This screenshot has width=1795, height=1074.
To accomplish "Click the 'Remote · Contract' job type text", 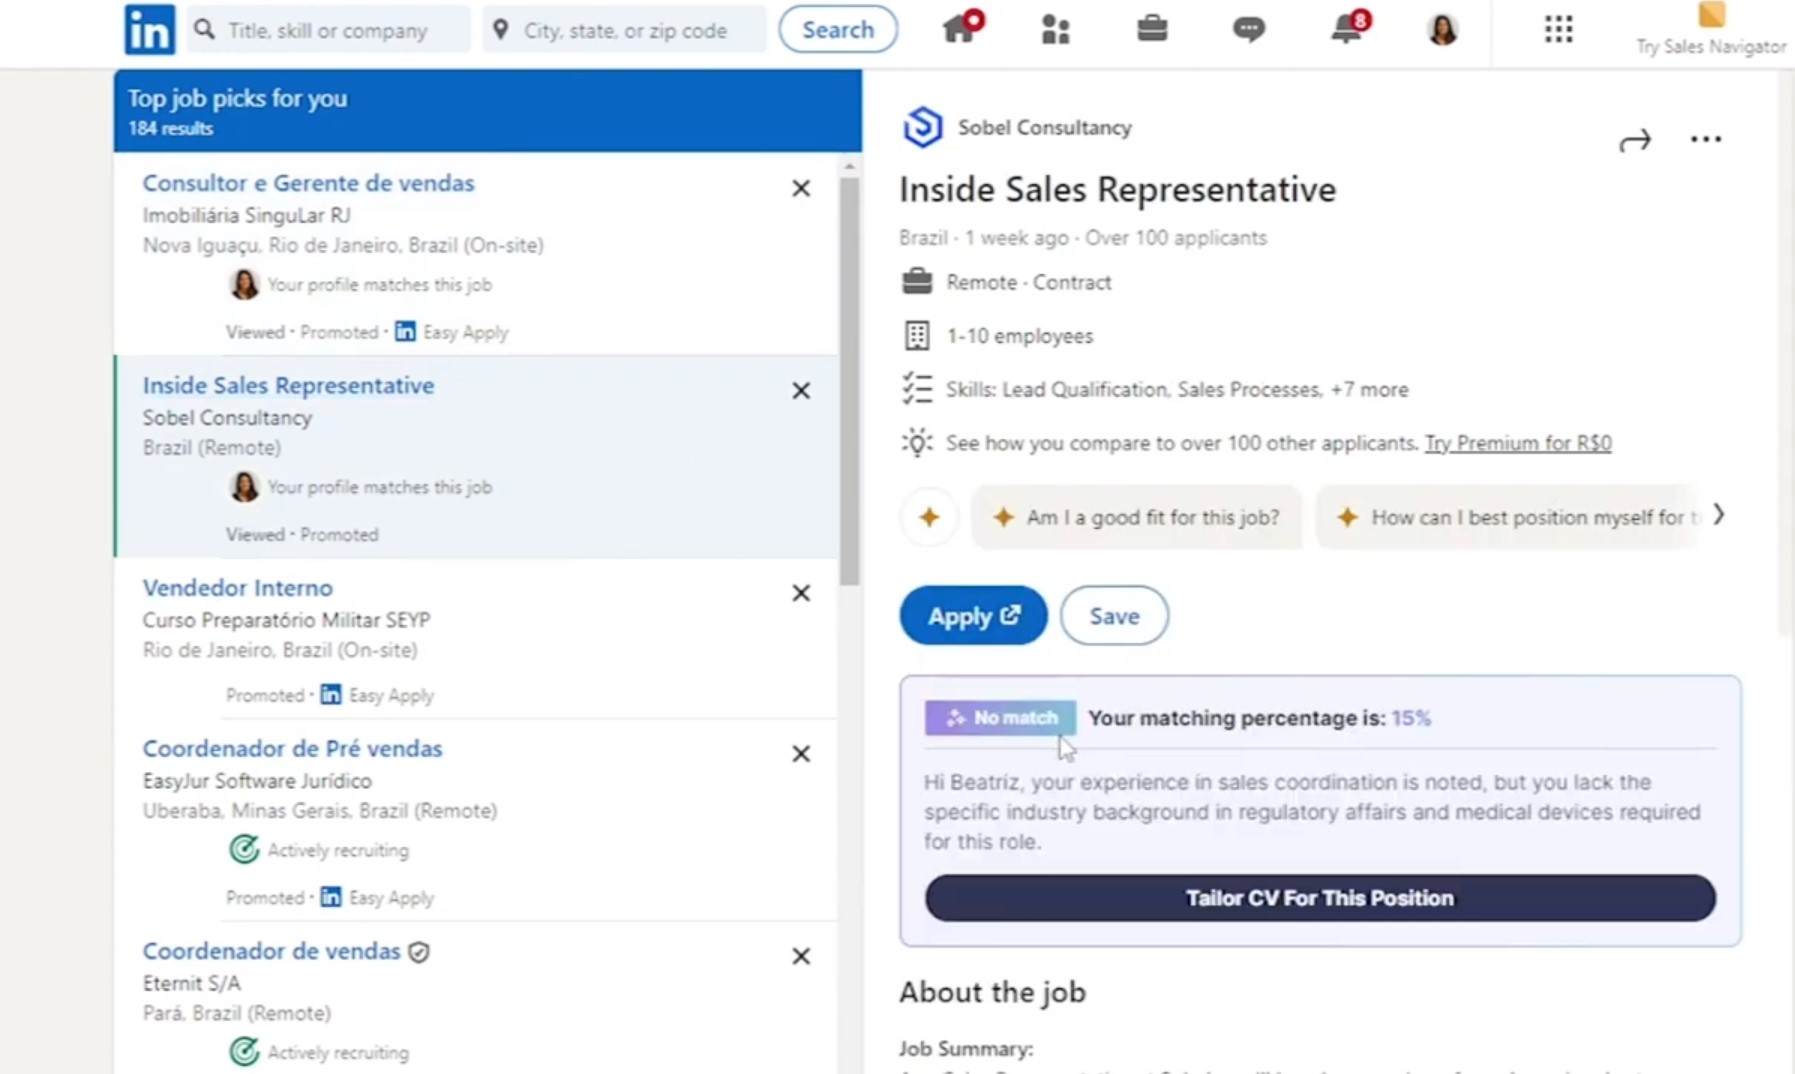I will (x=1029, y=283).
